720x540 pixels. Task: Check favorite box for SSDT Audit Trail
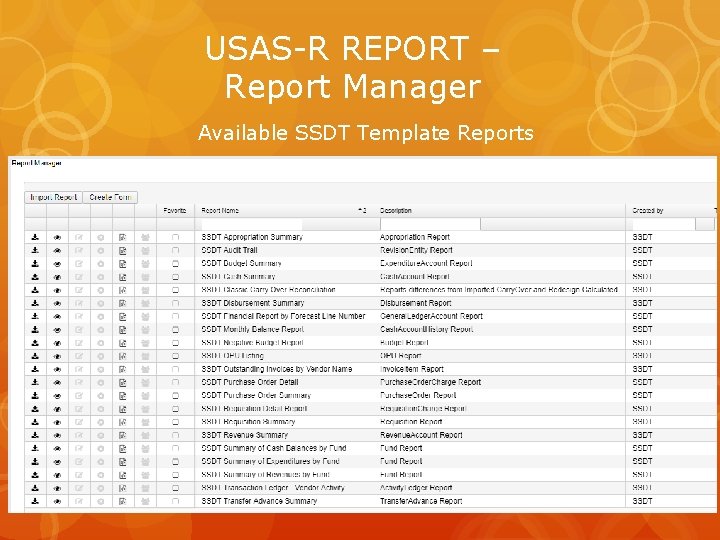(x=175, y=251)
